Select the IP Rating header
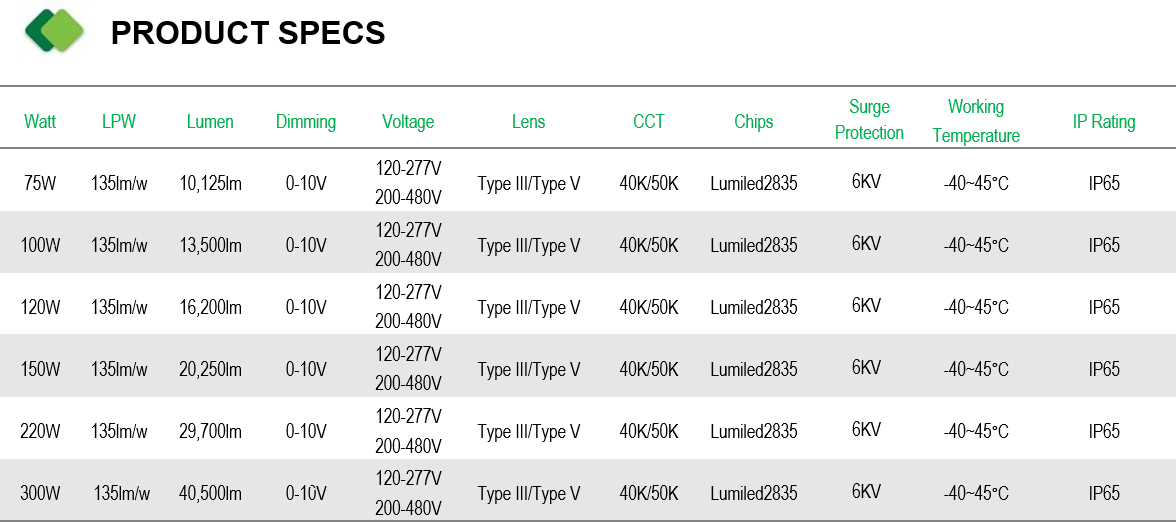Screen dimensions: 1176x523 click(1104, 122)
